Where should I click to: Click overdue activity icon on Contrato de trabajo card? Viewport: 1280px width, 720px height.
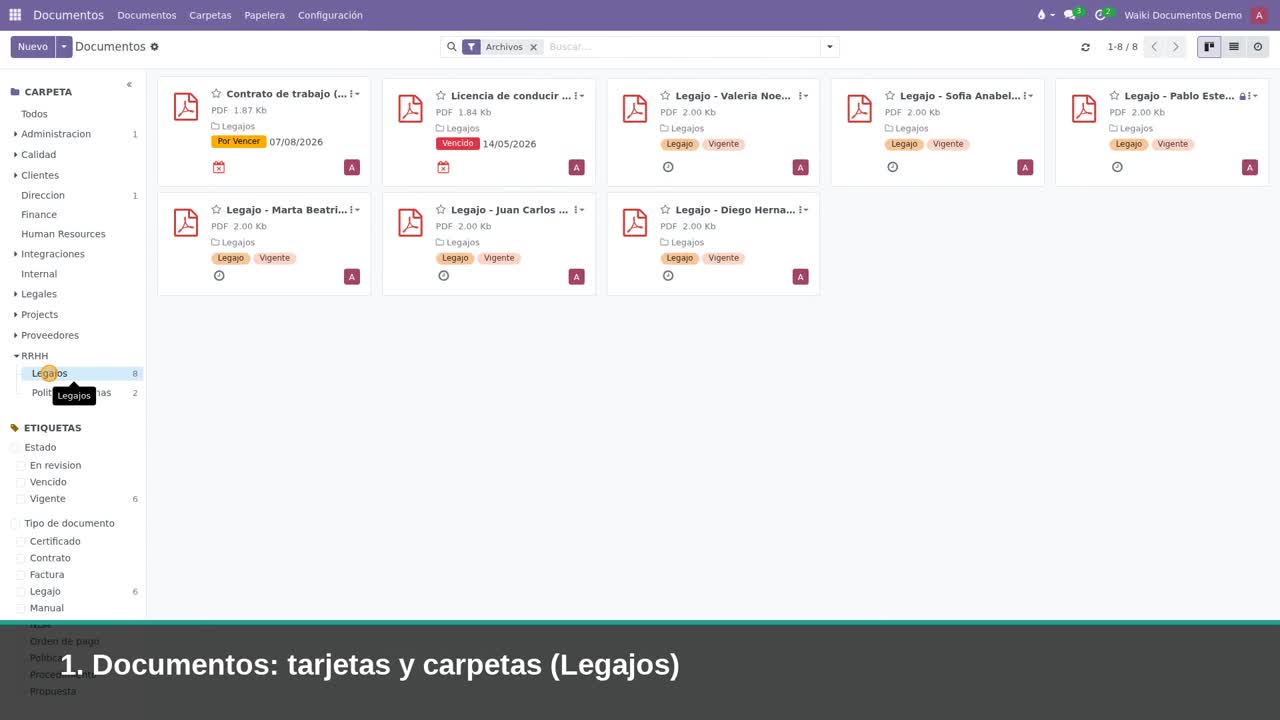tap(219, 167)
